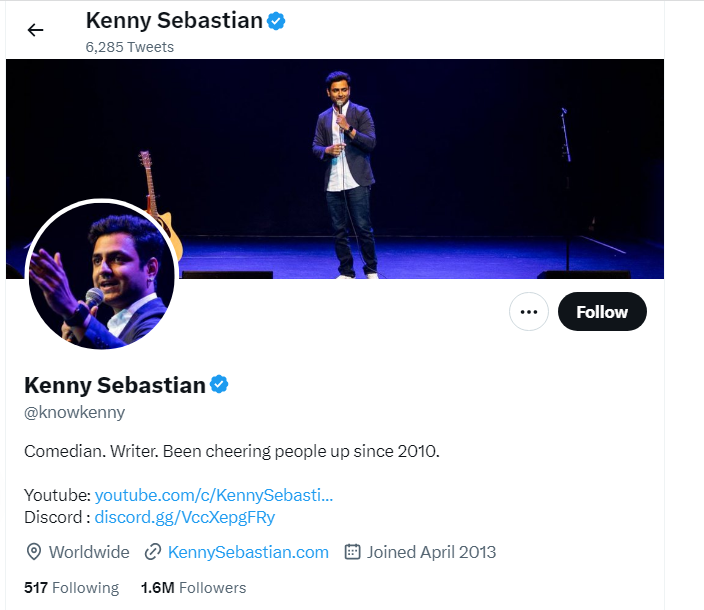Screen dimensions: 704x610
Task: Click the @knowkenny handle text
Action: click(75, 412)
